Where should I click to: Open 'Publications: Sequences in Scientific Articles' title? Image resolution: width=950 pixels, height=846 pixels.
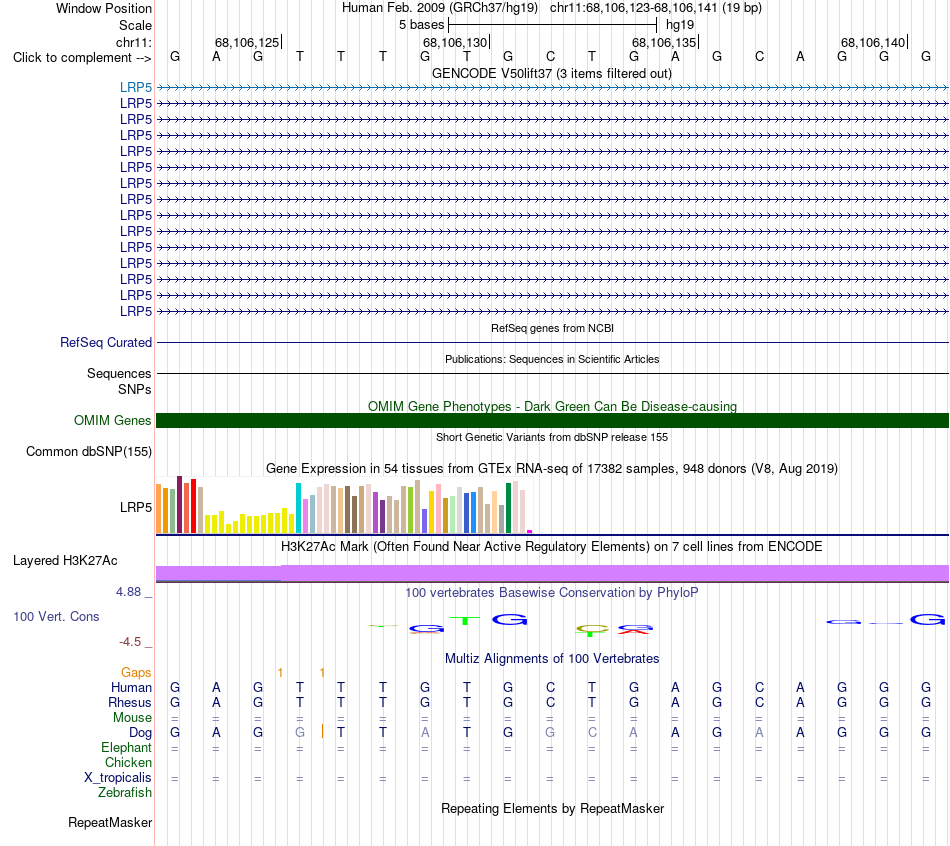tap(552, 359)
